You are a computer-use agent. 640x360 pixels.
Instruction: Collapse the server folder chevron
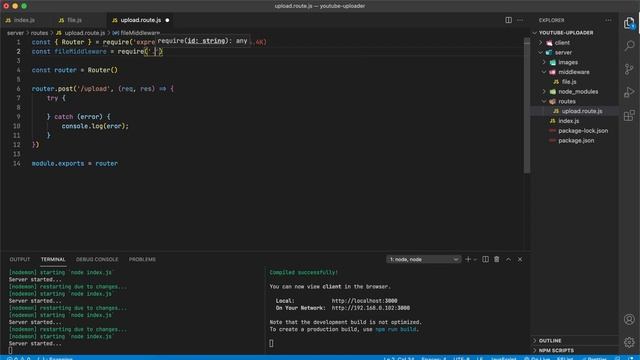click(540, 53)
